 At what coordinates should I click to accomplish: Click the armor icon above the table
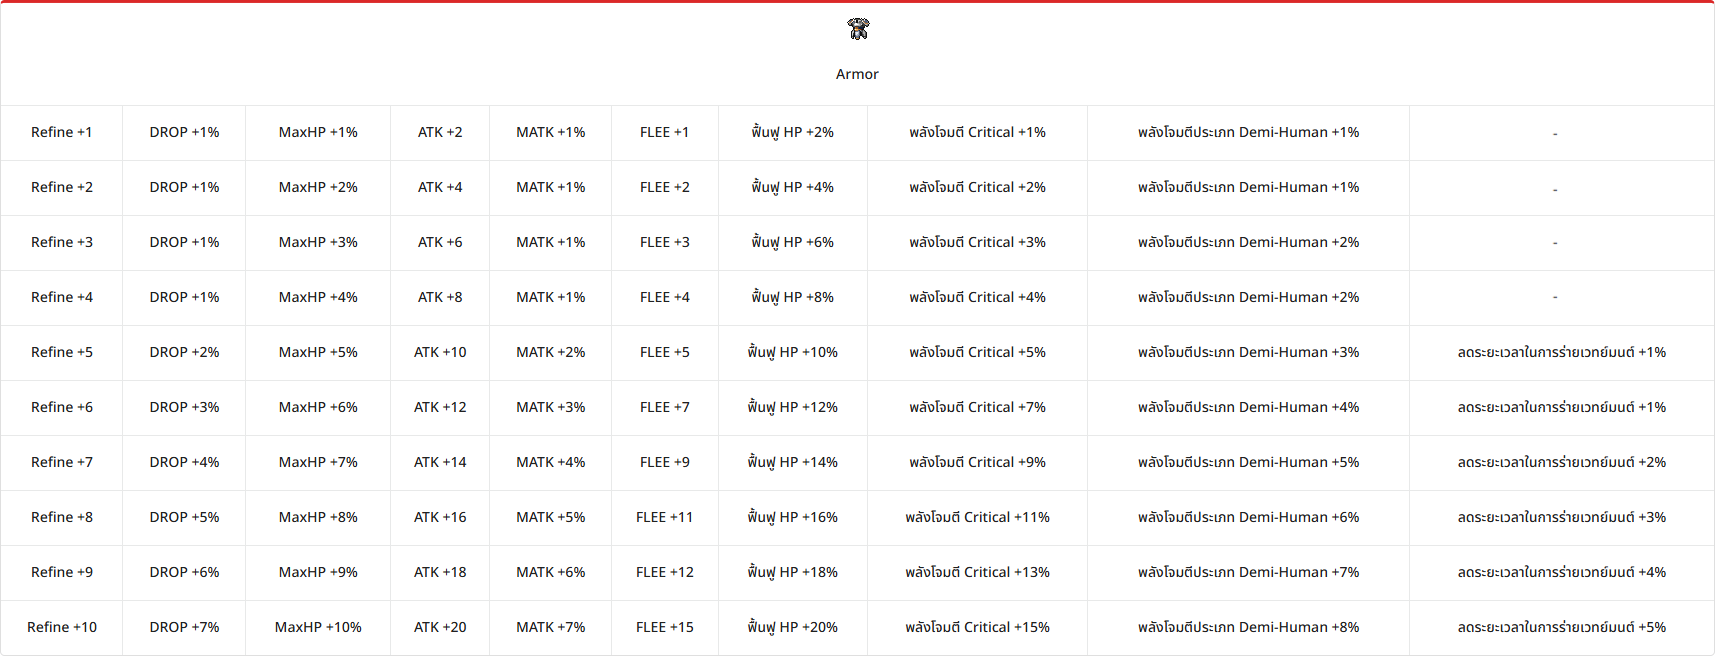(x=858, y=29)
